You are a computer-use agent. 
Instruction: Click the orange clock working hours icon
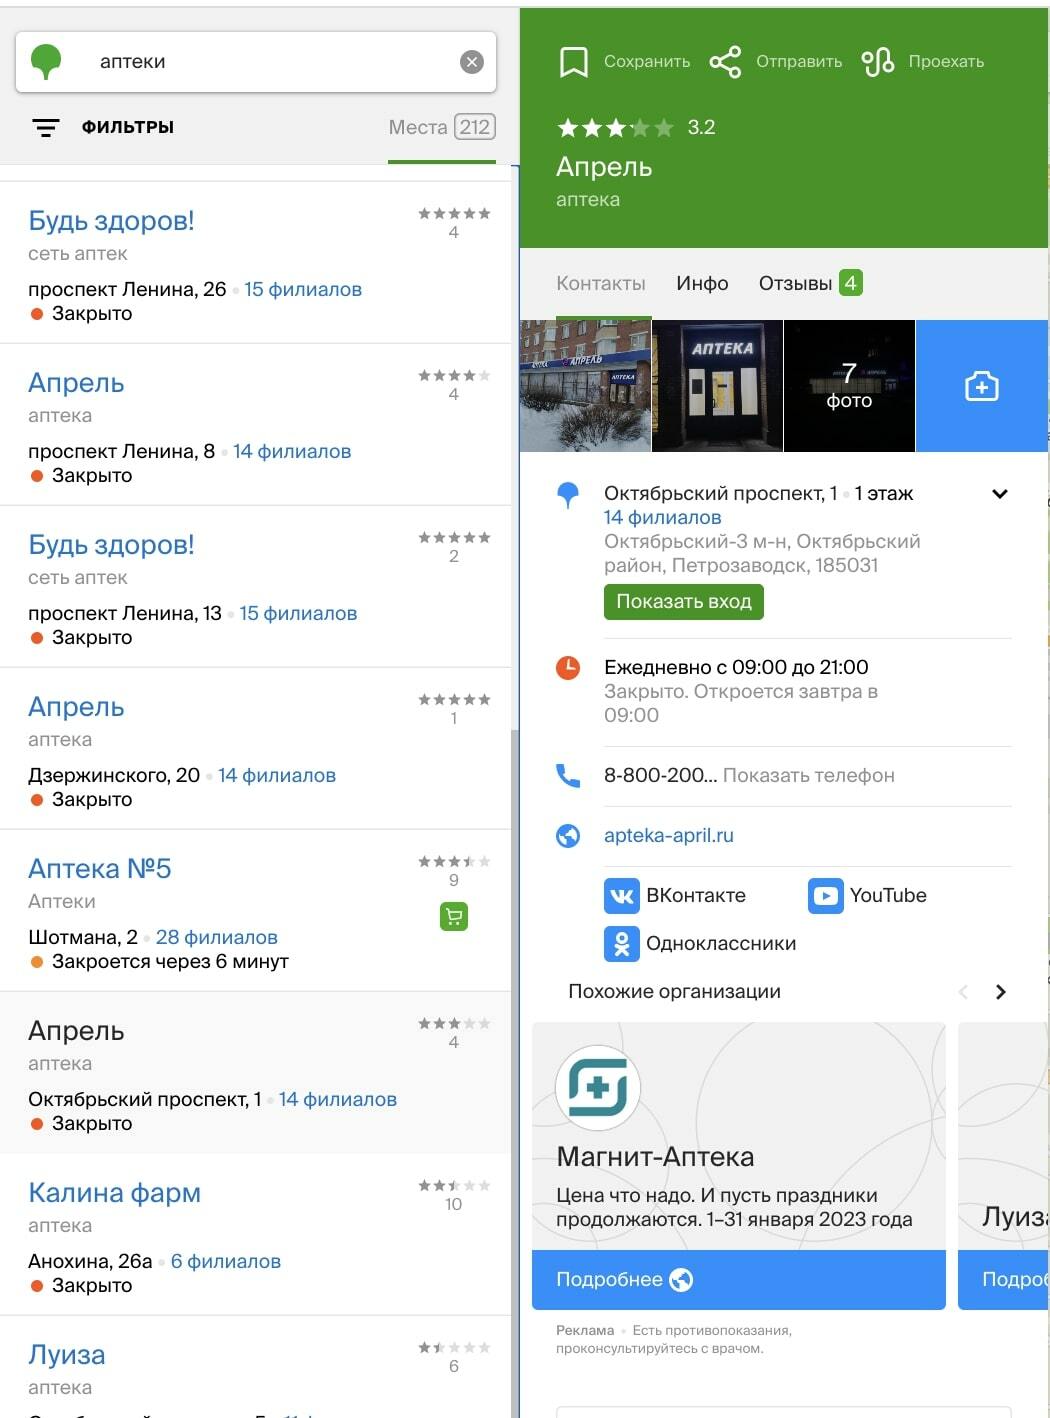pyautogui.click(x=568, y=667)
